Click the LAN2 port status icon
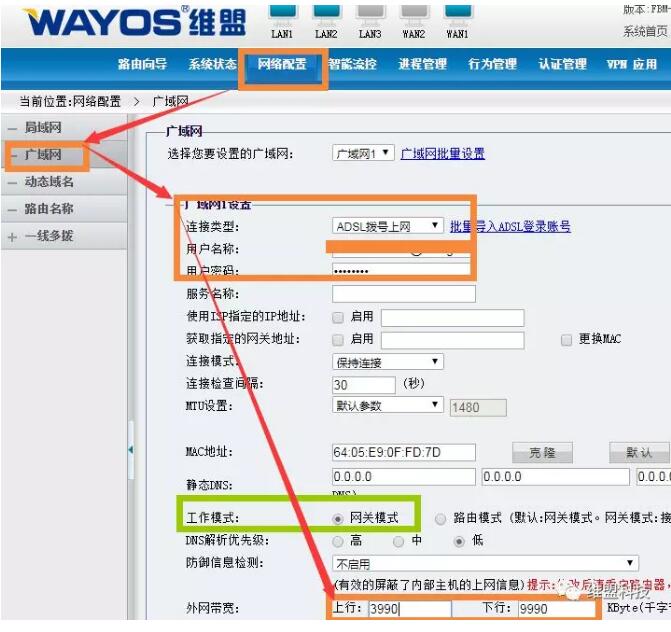671x632 pixels. click(x=327, y=14)
